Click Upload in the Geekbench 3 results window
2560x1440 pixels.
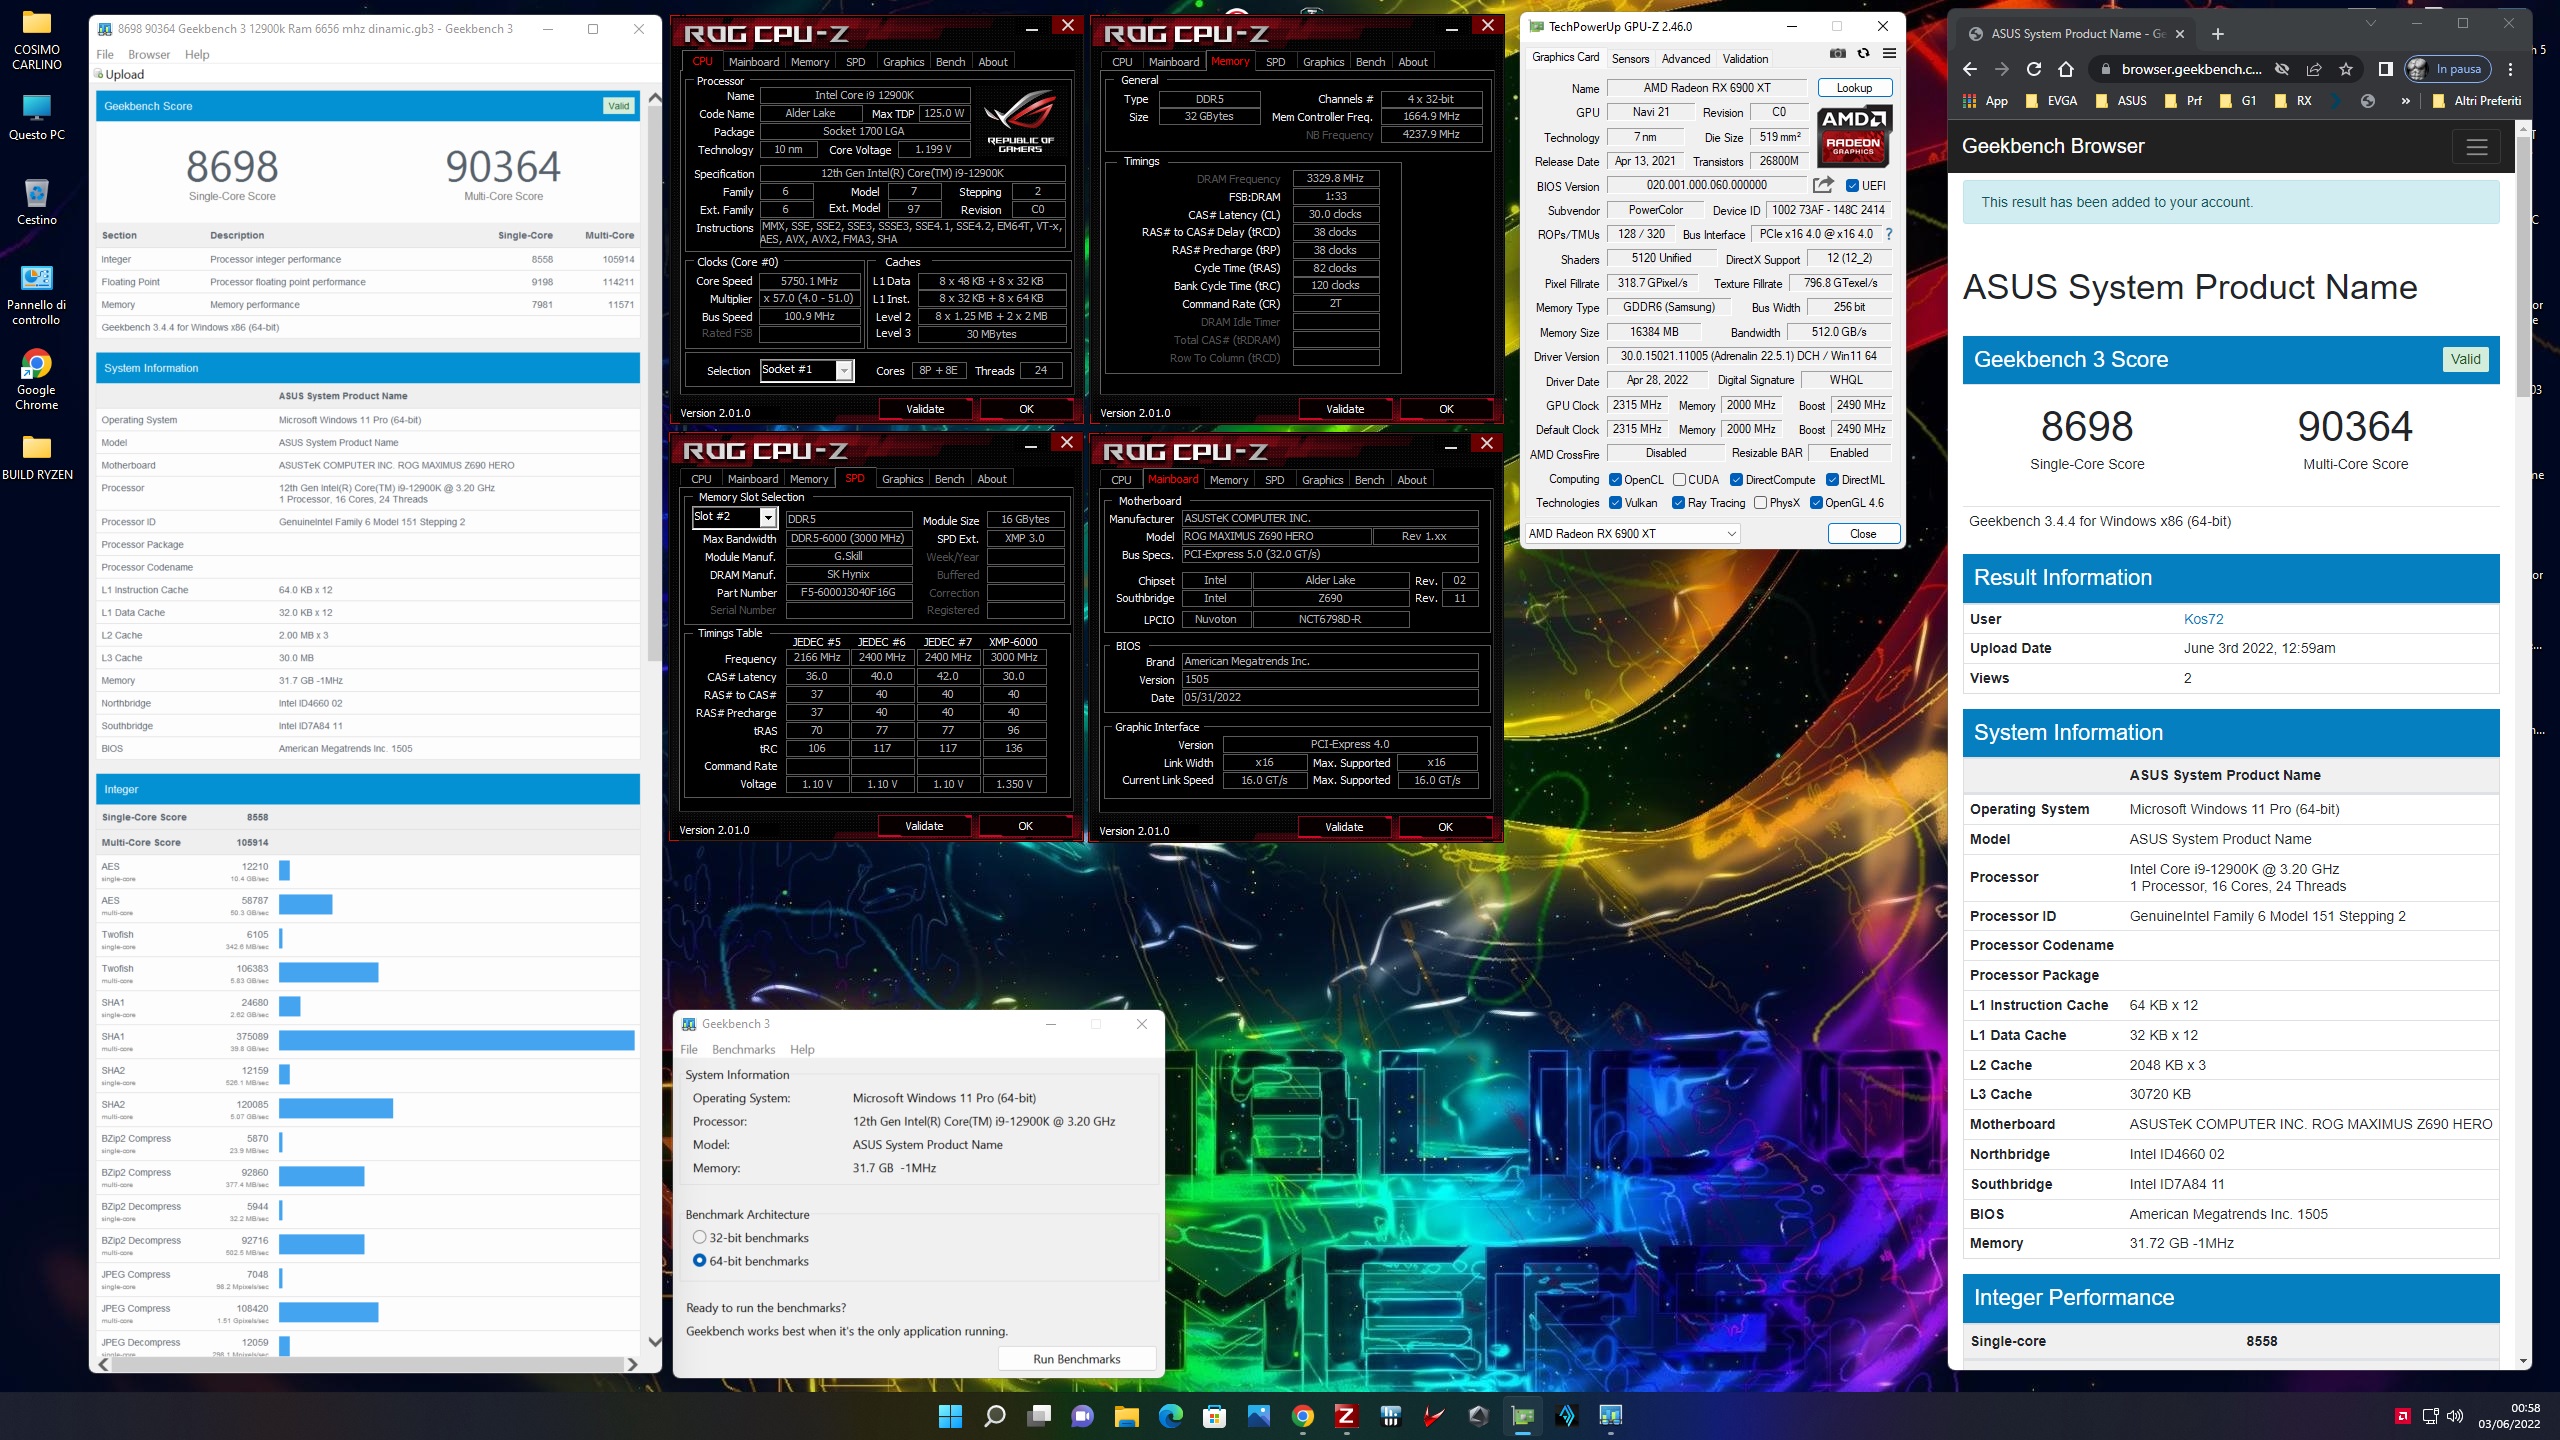pyautogui.click(x=119, y=75)
